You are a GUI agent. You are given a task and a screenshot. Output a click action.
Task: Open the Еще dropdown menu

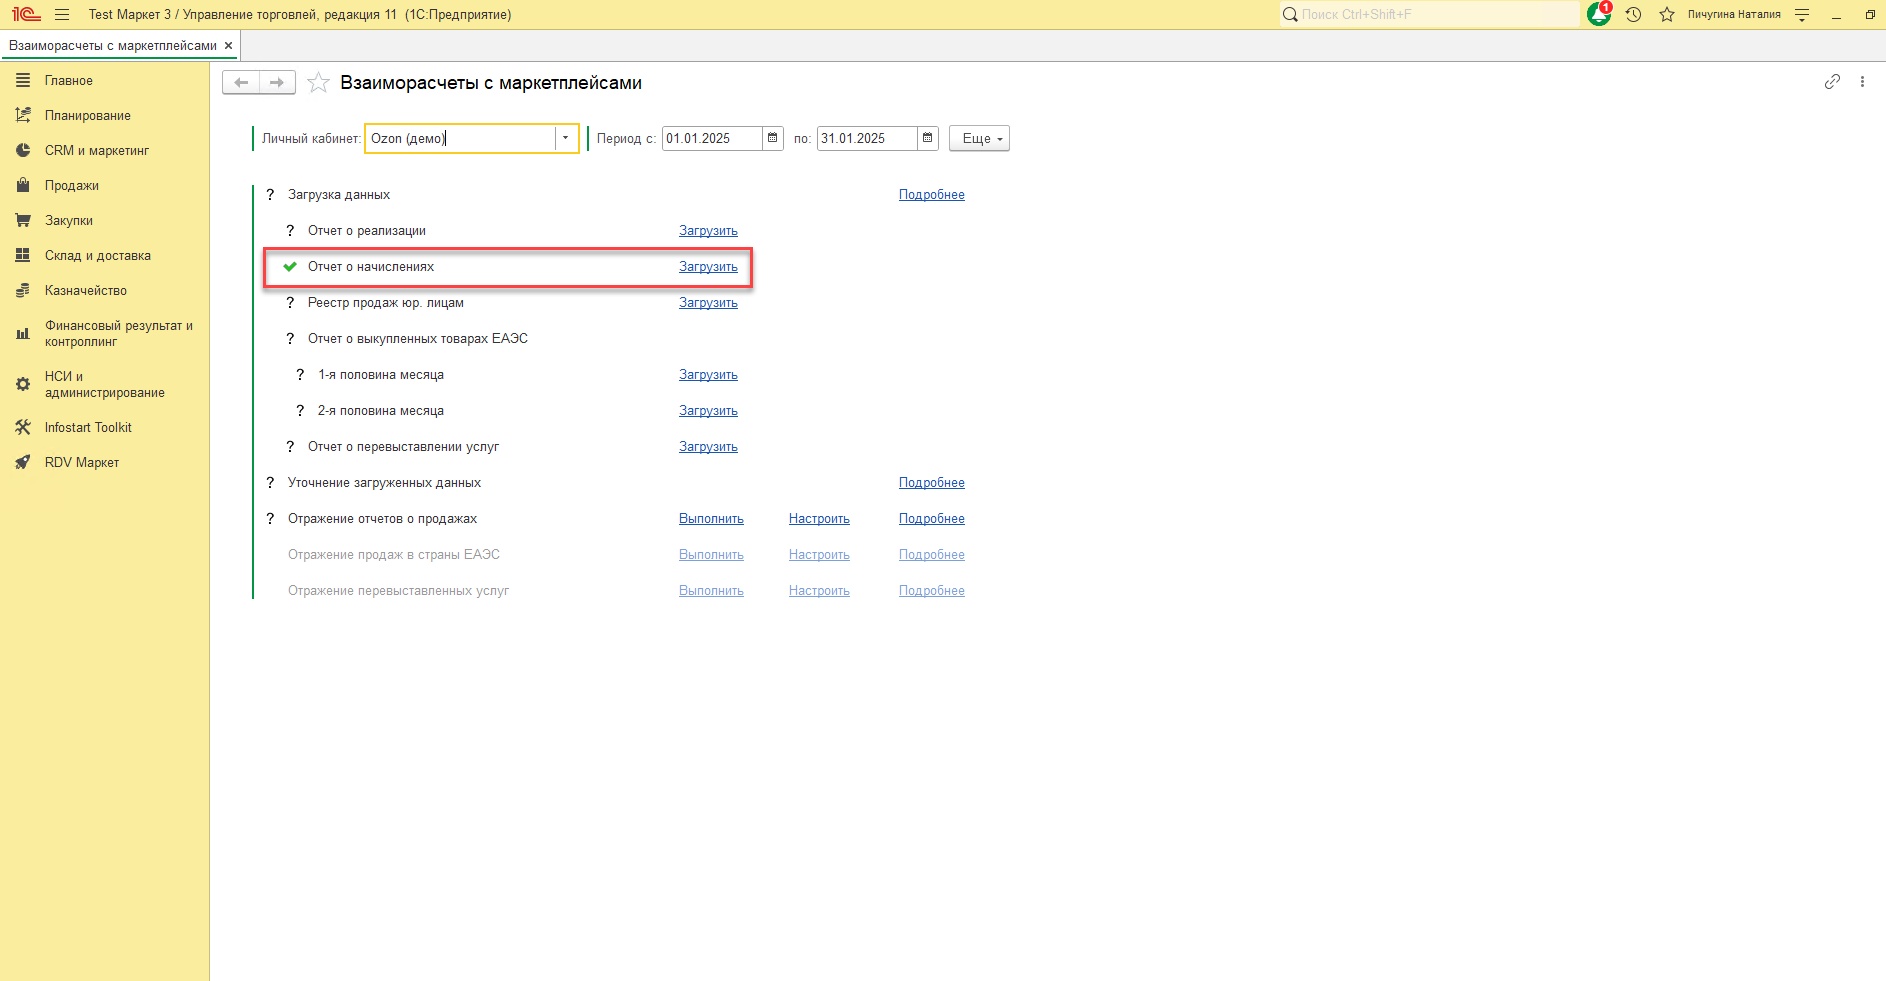pos(979,139)
